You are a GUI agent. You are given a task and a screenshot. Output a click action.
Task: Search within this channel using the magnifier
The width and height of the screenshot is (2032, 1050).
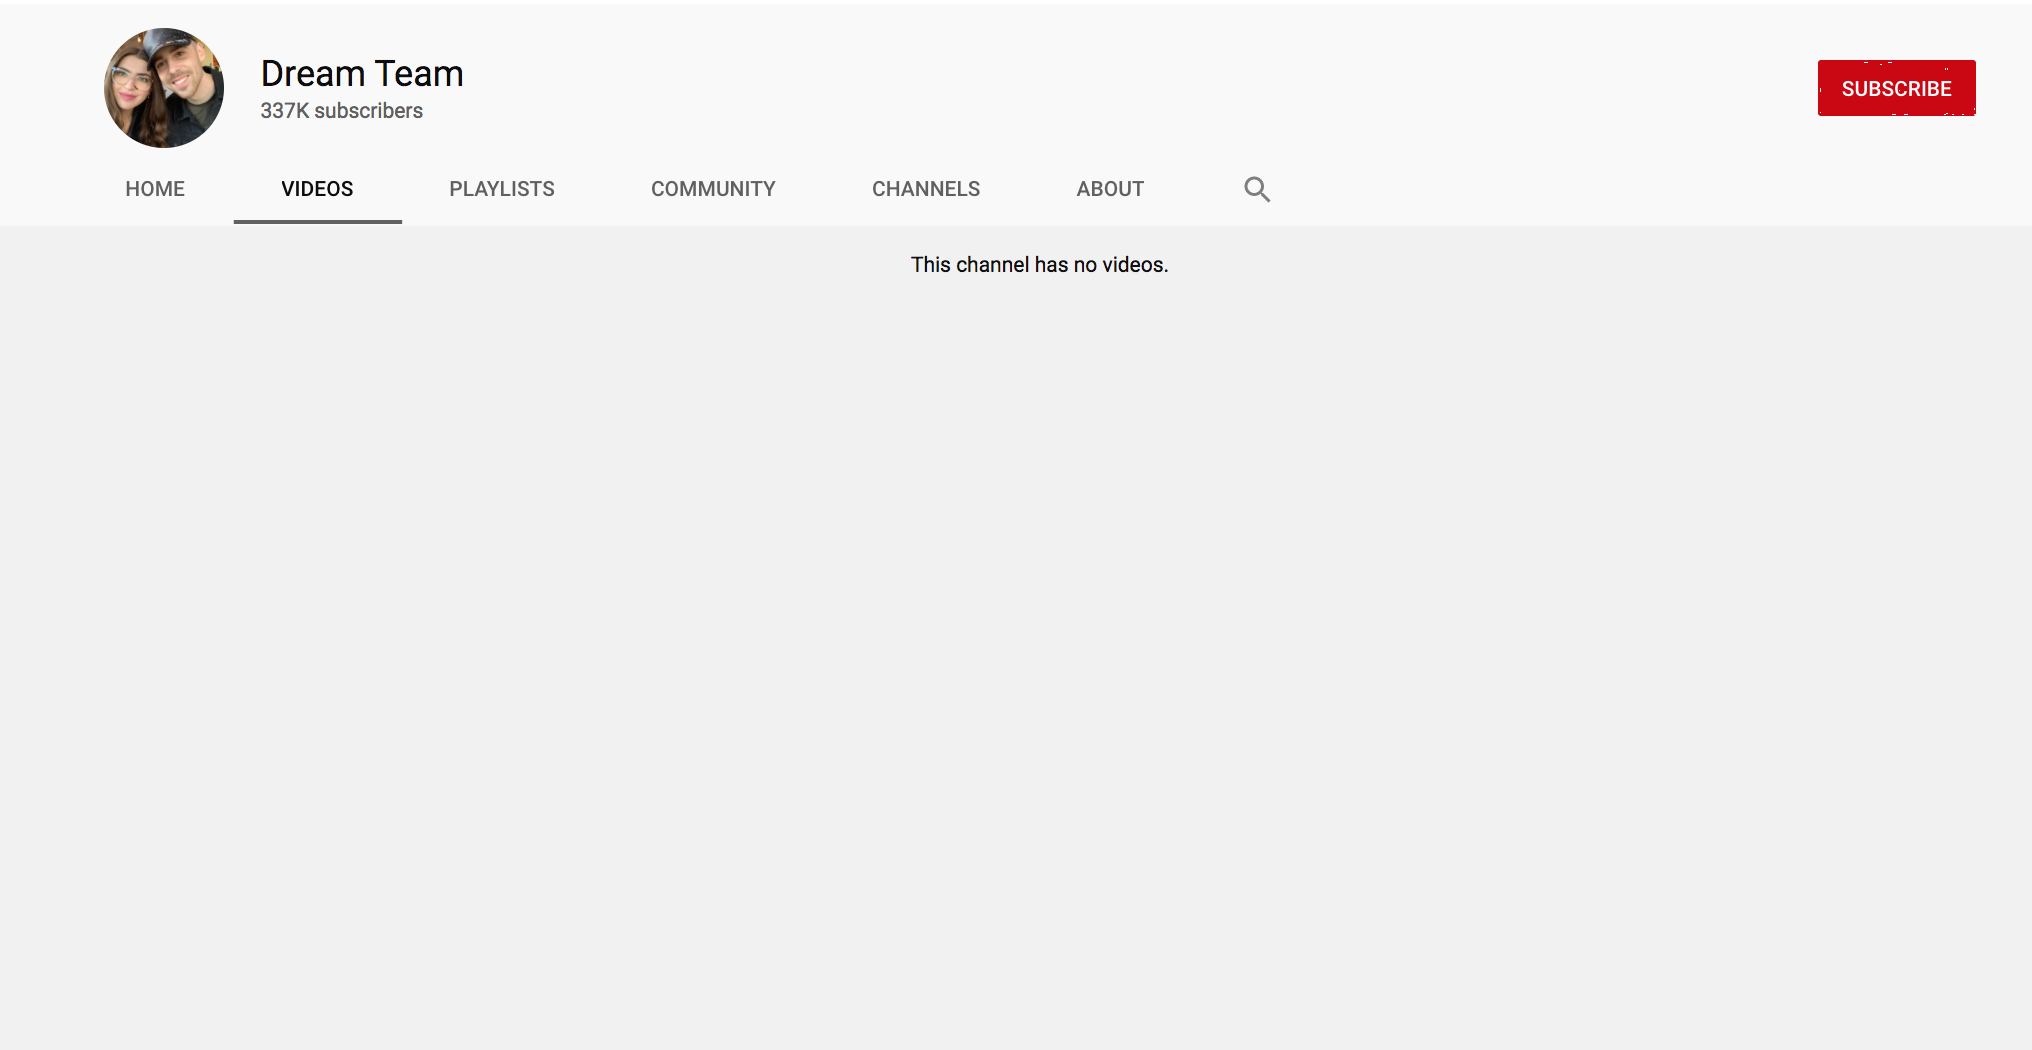point(1257,189)
